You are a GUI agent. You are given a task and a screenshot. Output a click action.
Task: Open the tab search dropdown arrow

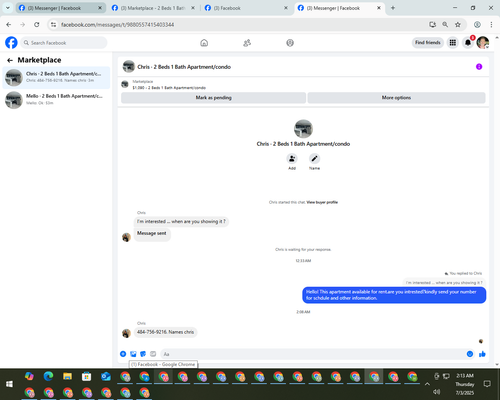(x=8, y=8)
